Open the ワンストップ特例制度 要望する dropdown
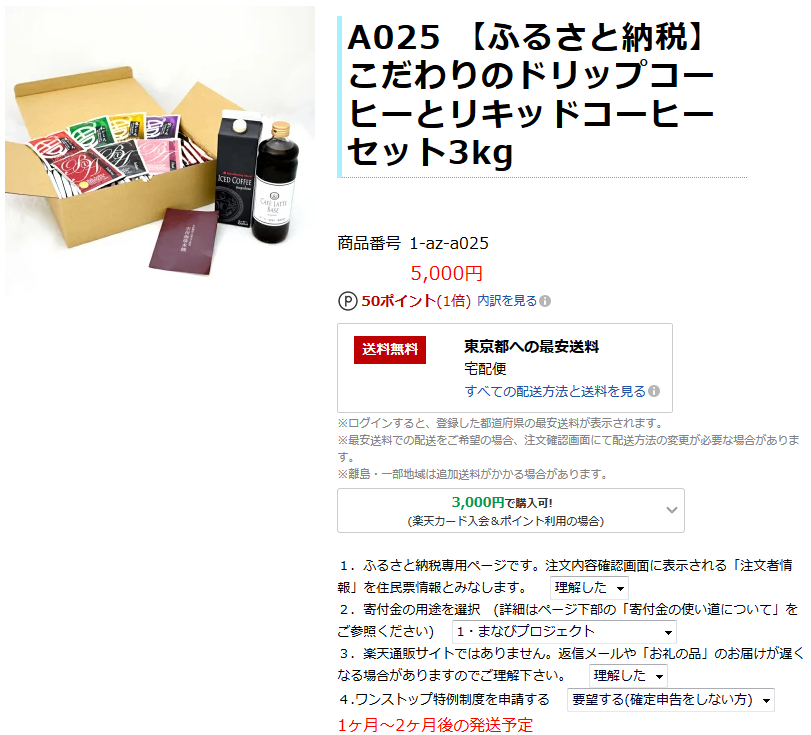This screenshot has width=811, height=735. pos(670,700)
